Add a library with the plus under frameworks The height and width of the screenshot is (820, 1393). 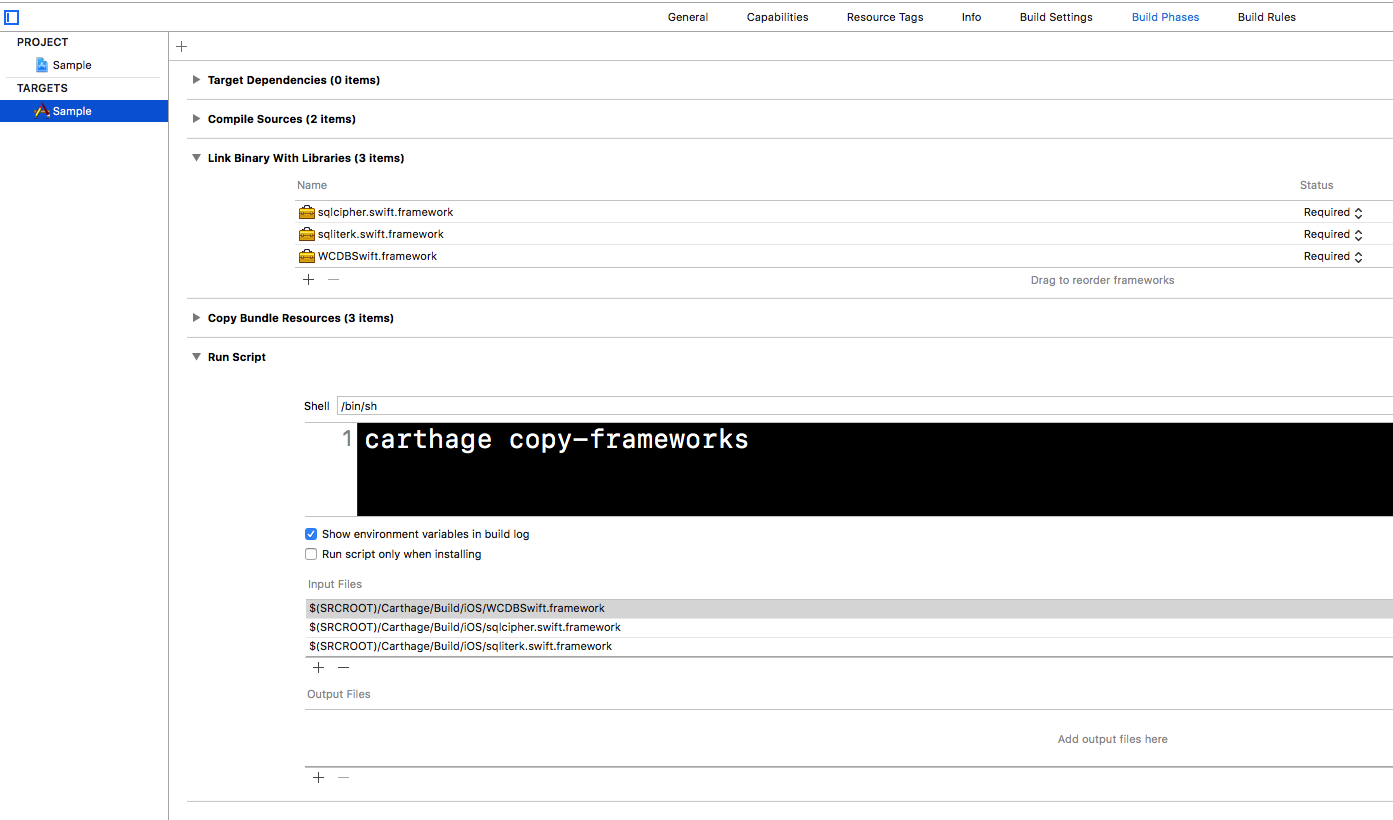point(308,280)
